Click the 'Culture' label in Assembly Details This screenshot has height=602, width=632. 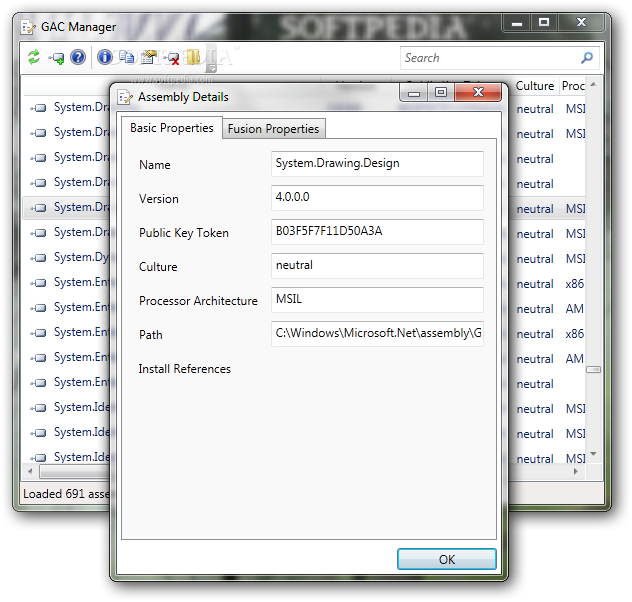[x=158, y=267]
